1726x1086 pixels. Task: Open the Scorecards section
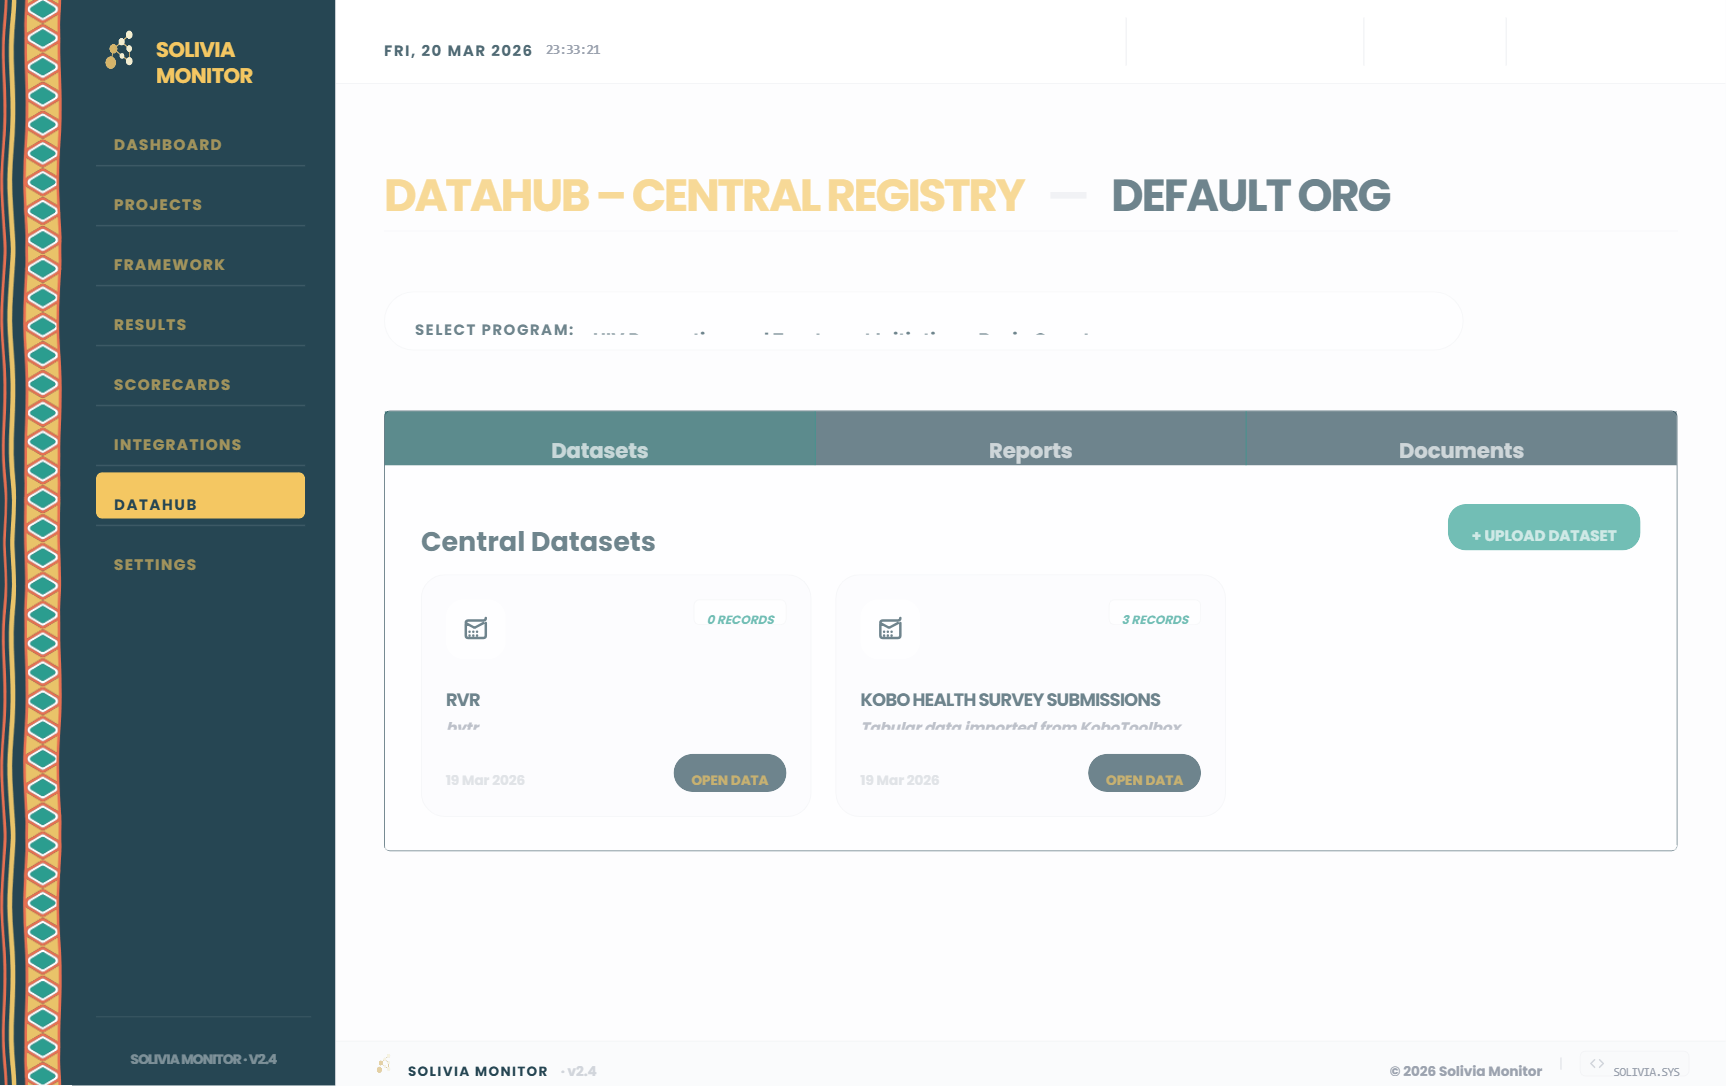click(172, 384)
